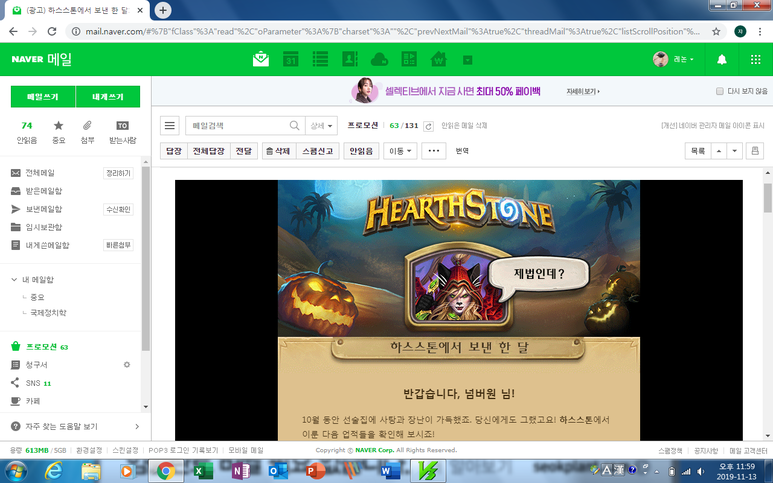
Task: Click the 삭제 delete button
Action: [279, 151]
